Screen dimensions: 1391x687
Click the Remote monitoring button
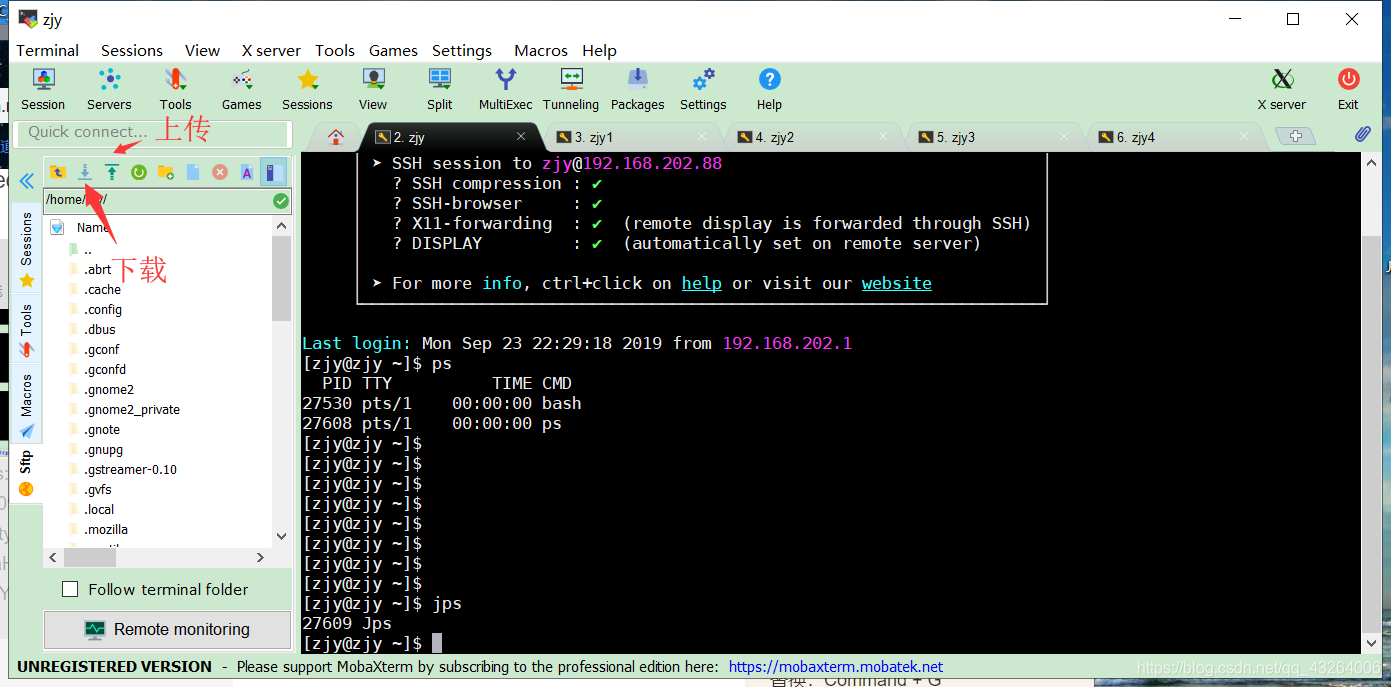click(x=168, y=629)
